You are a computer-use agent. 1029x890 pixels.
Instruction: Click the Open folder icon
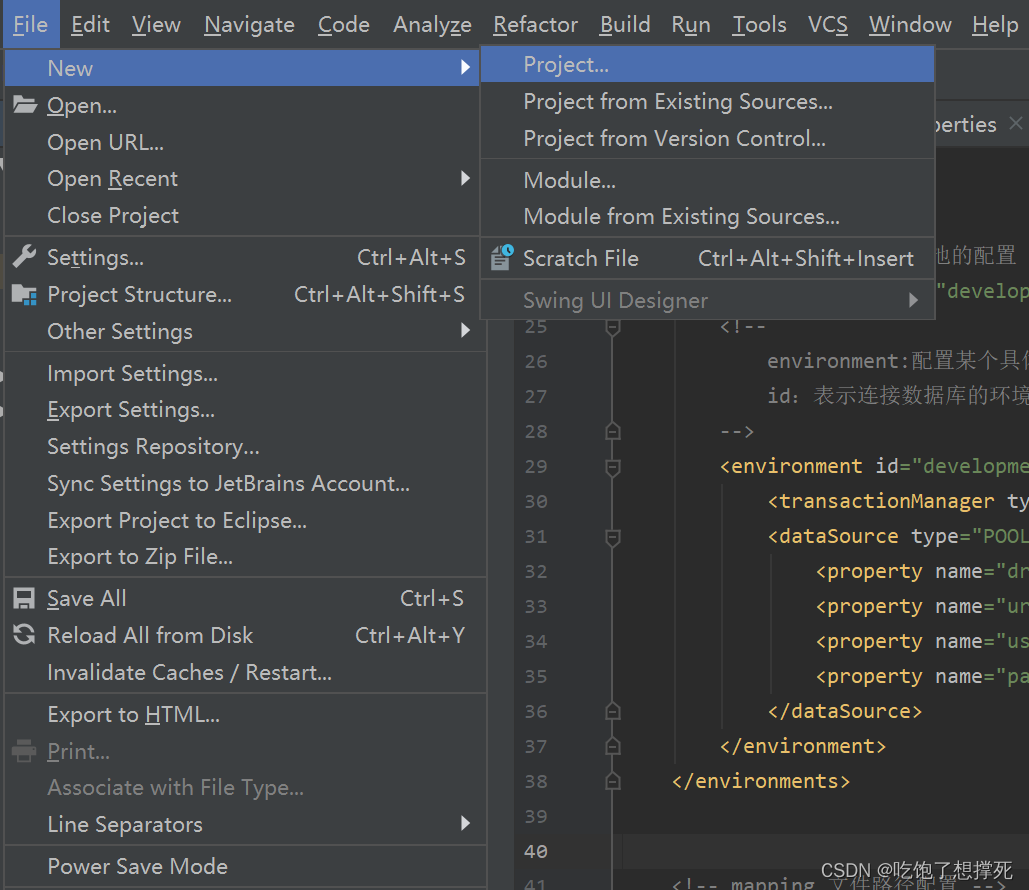pyautogui.click(x=24, y=105)
